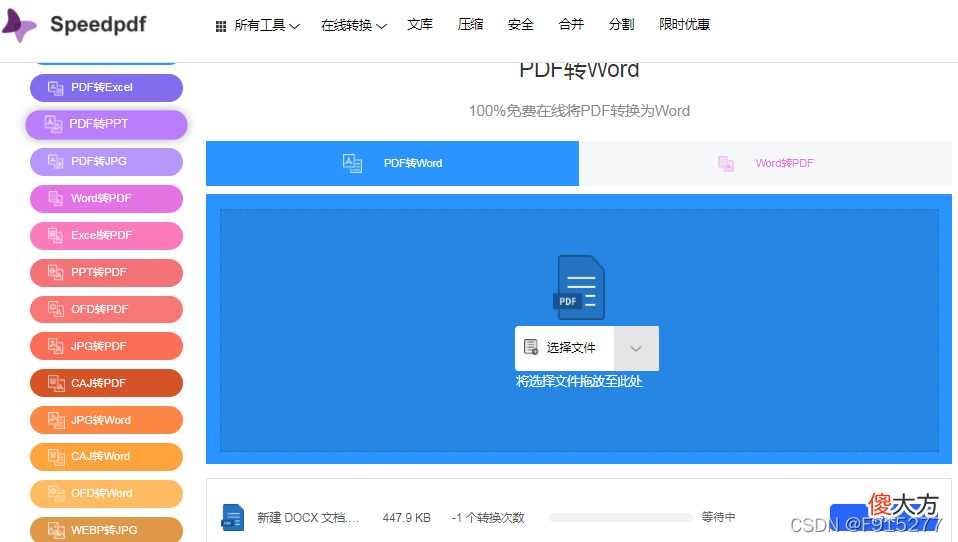
Task: Click the icon in the Word转PDF tab
Action: coord(725,163)
